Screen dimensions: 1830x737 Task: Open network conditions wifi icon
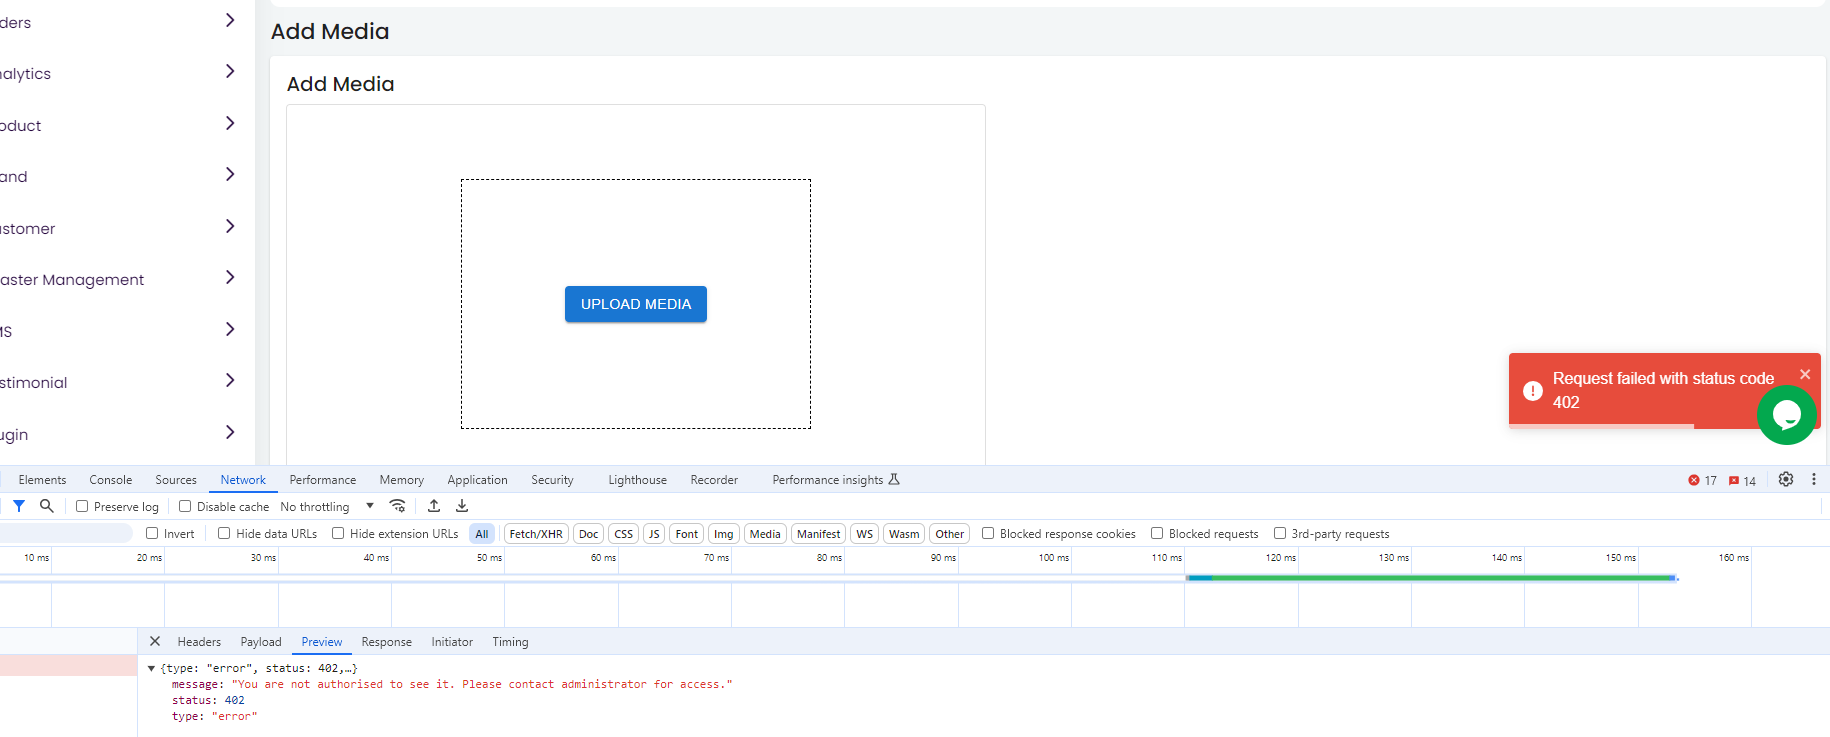coord(397,506)
